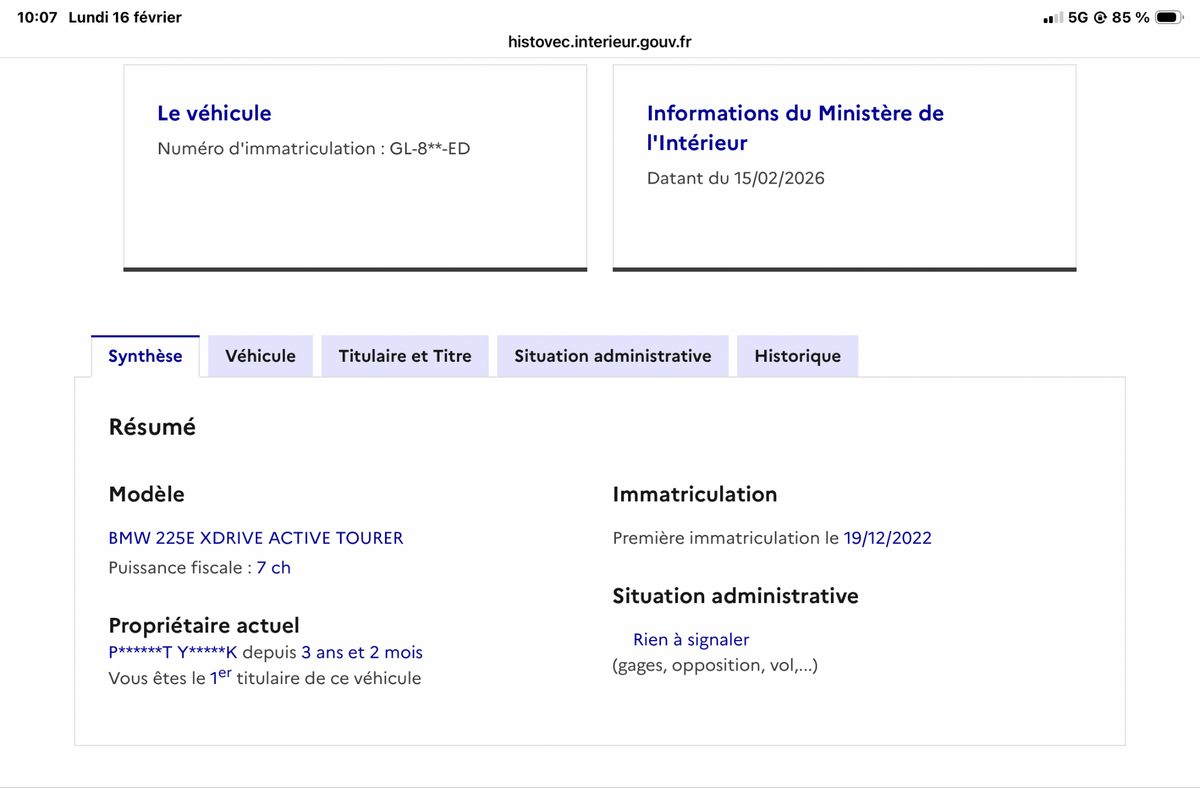Viewport: 1200px width, 788px height.
Task: Click the "Rien à signaler" status
Action: (x=691, y=640)
